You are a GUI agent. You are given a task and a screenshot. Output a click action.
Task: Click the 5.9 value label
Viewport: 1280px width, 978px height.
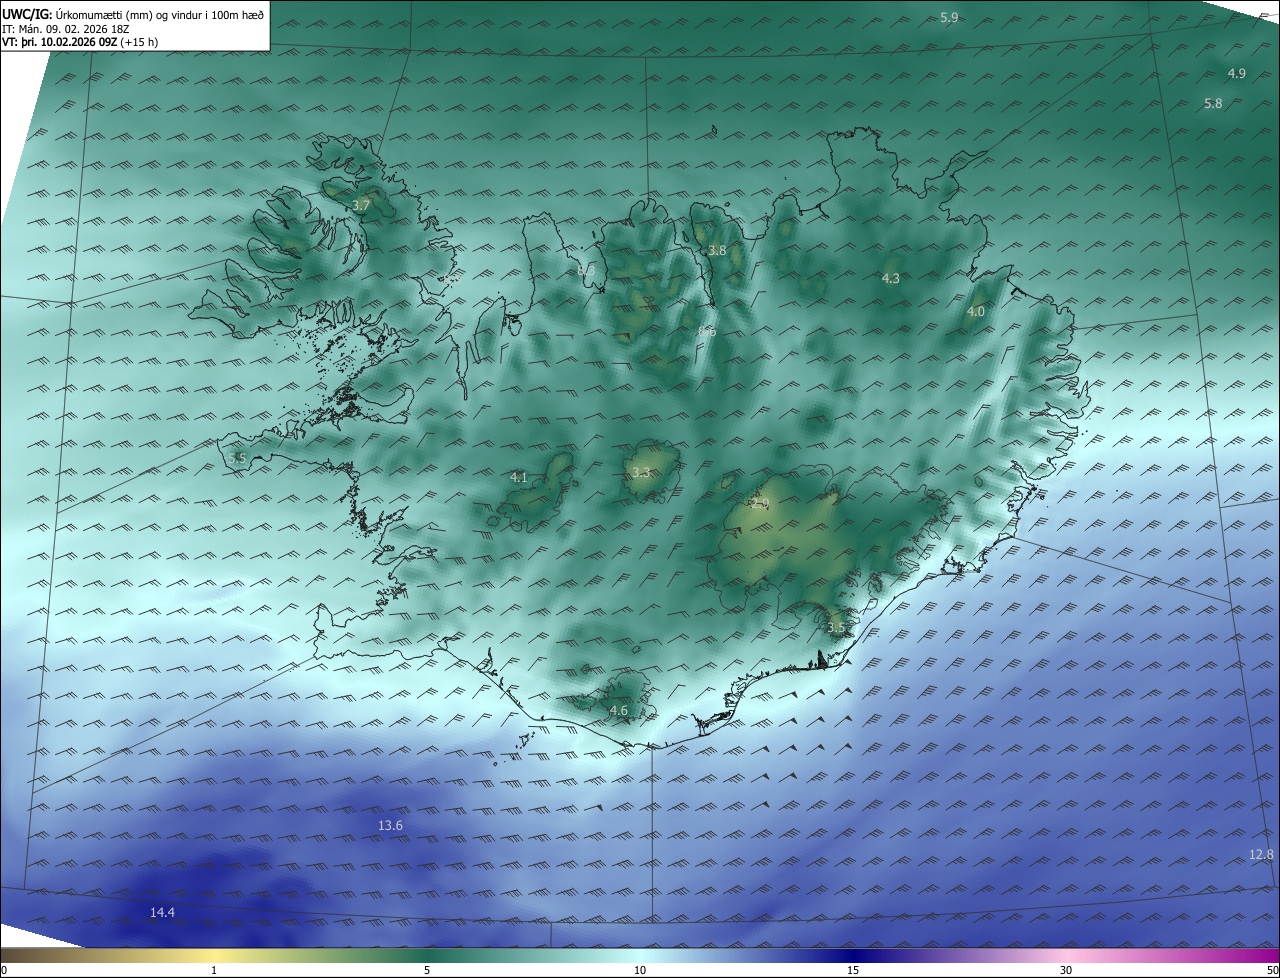point(950,18)
